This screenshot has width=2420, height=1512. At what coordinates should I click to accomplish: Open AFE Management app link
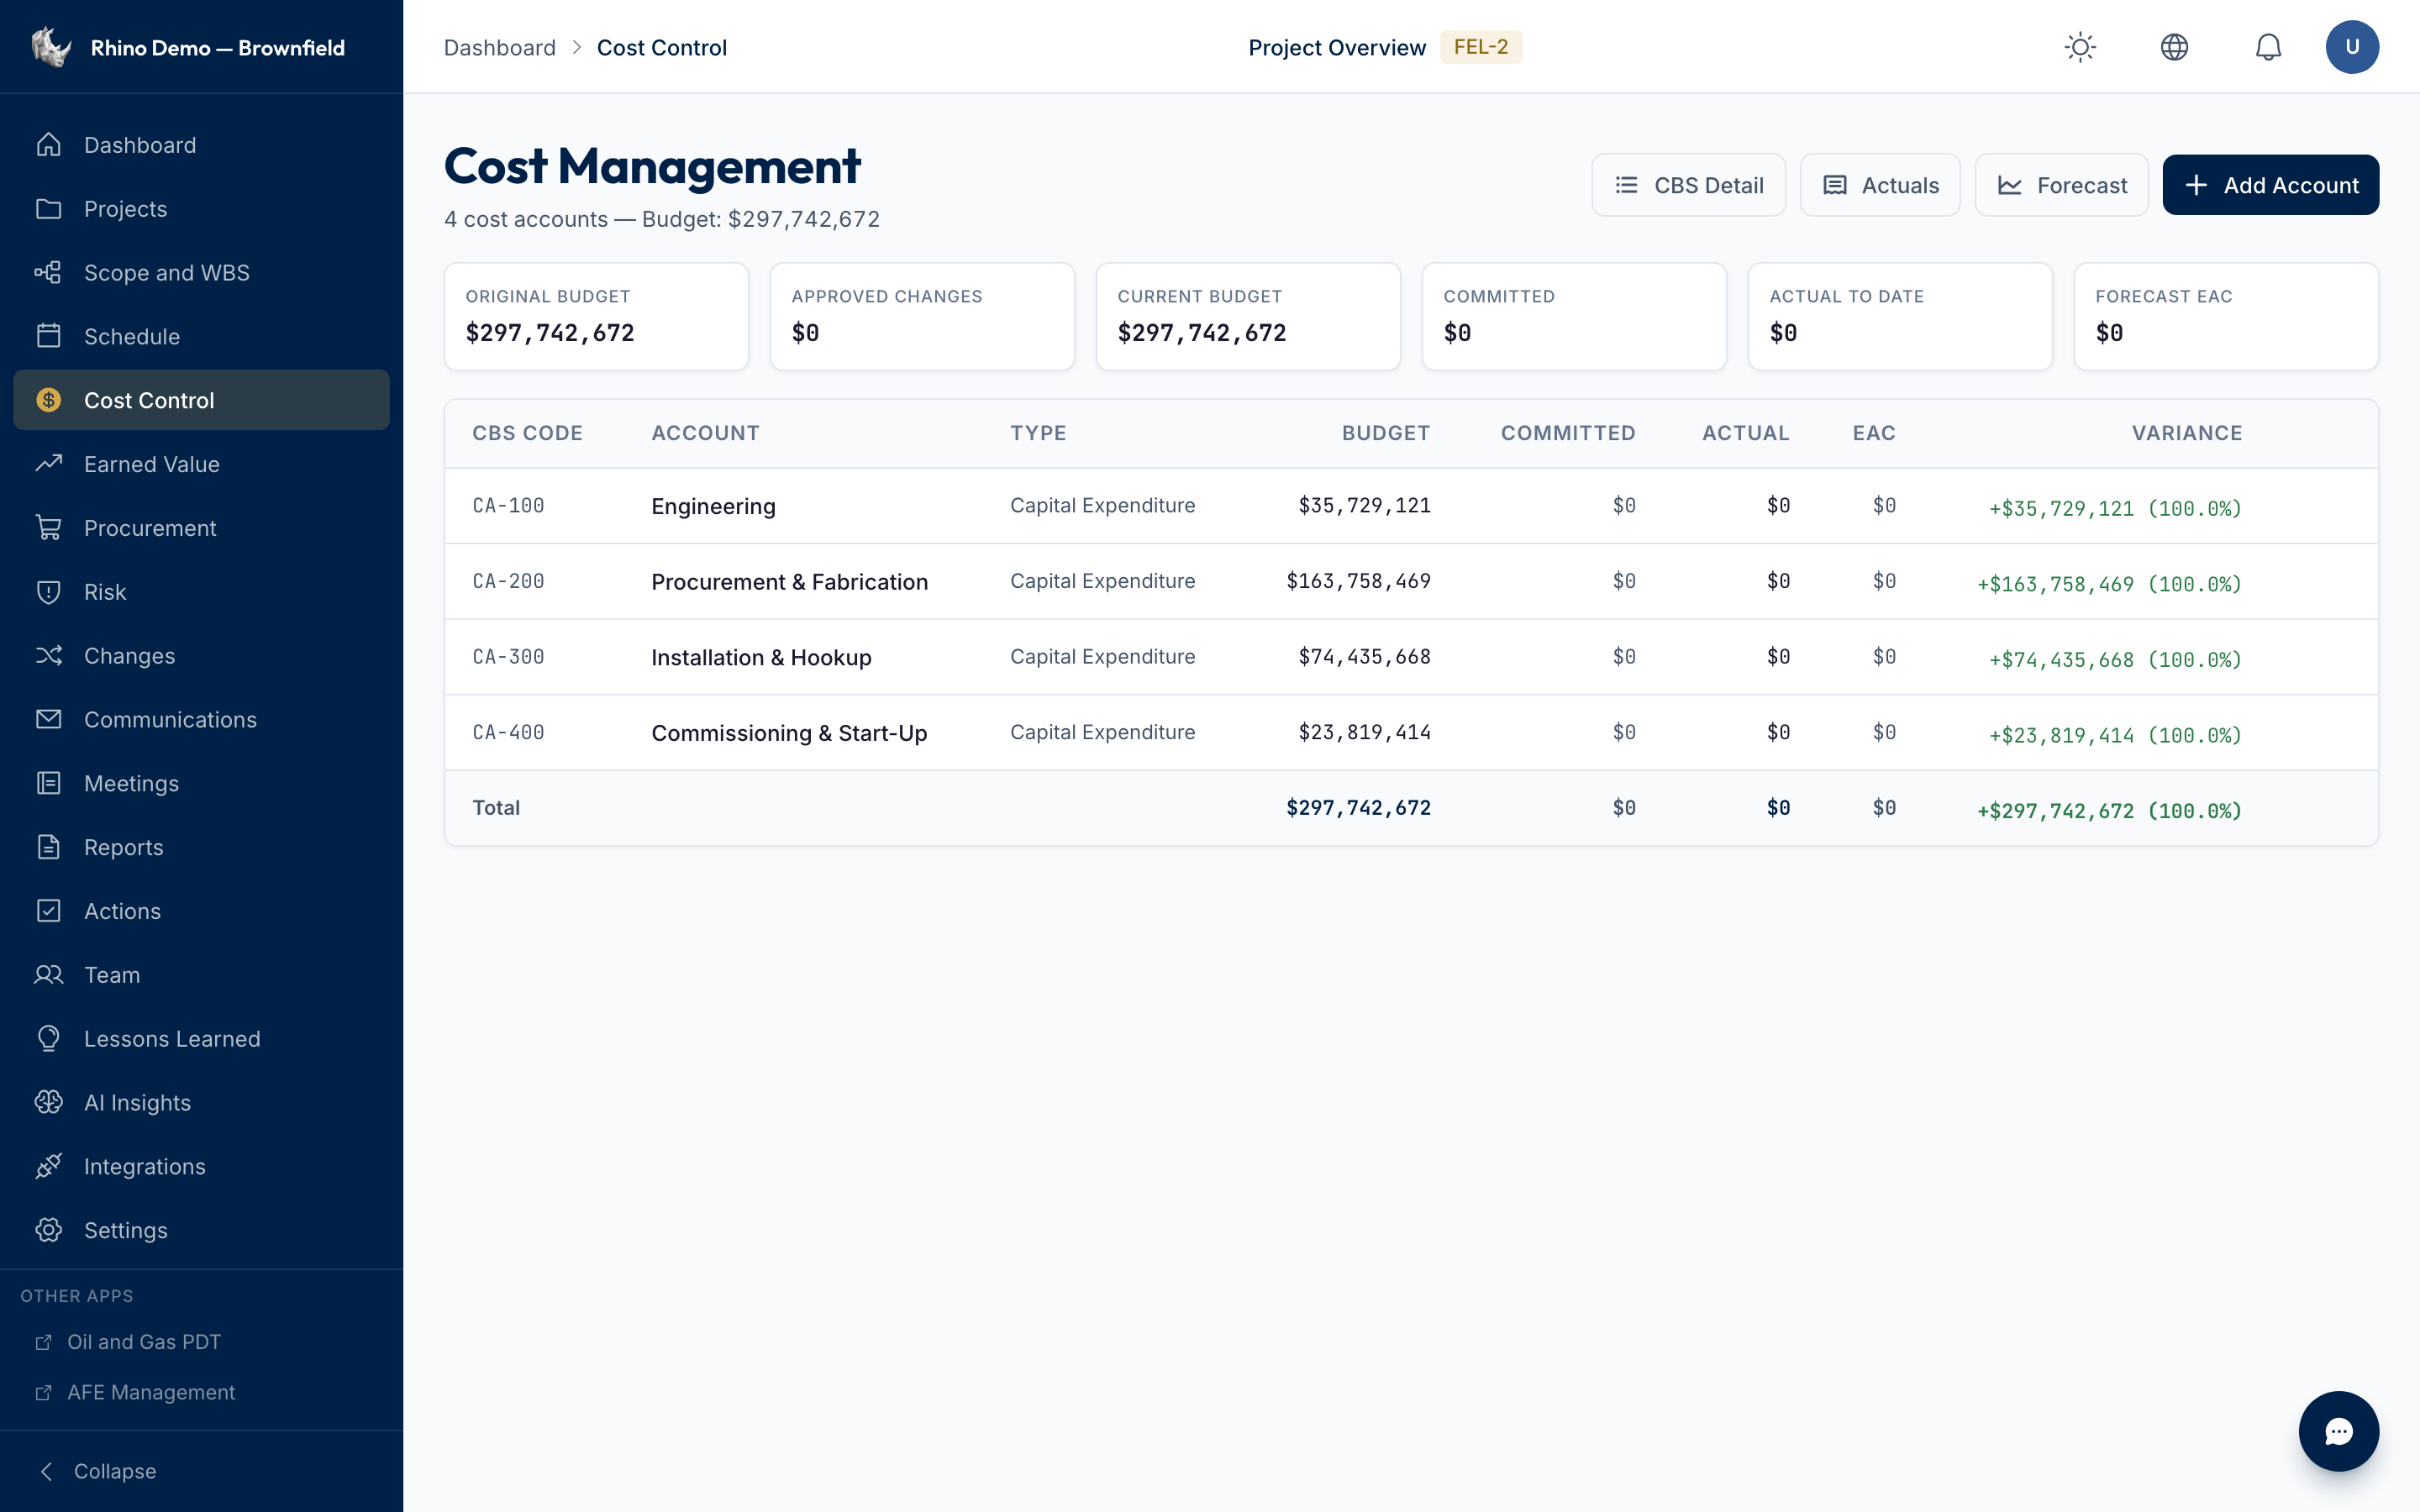pyautogui.click(x=151, y=1392)
